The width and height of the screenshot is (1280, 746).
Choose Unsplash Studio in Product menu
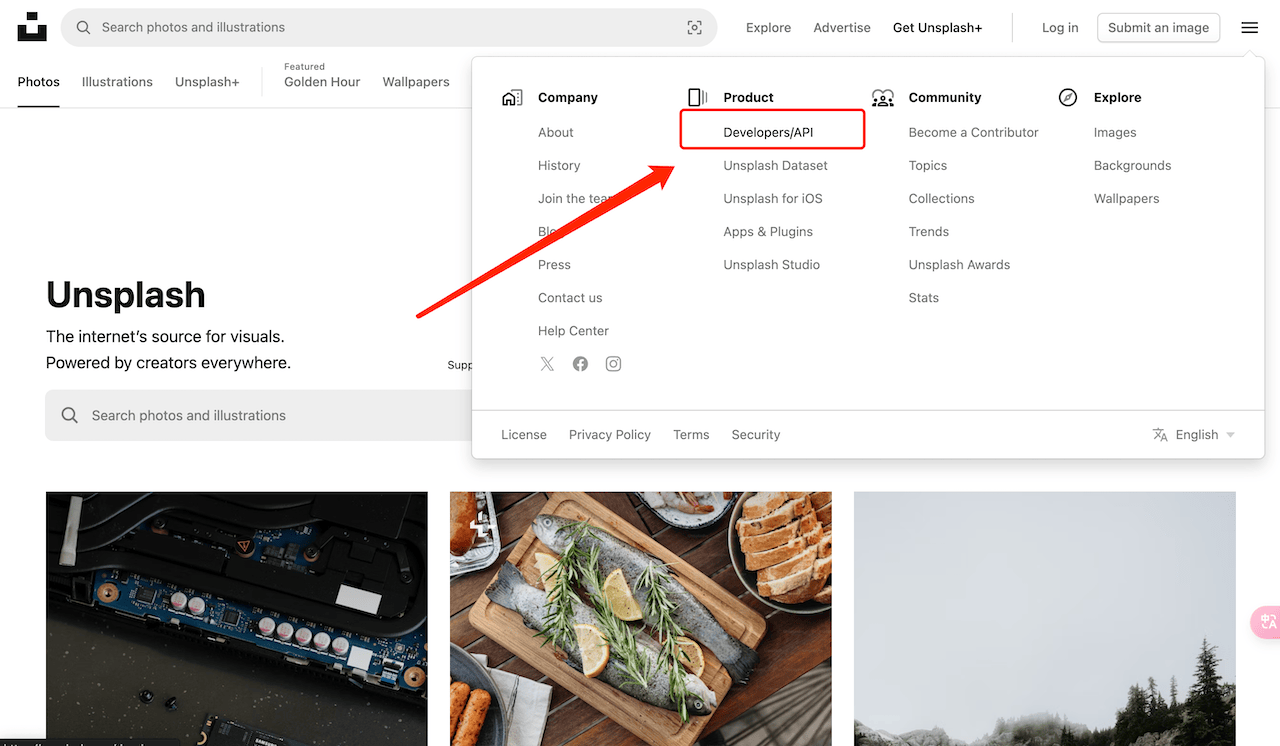(772, 265)
